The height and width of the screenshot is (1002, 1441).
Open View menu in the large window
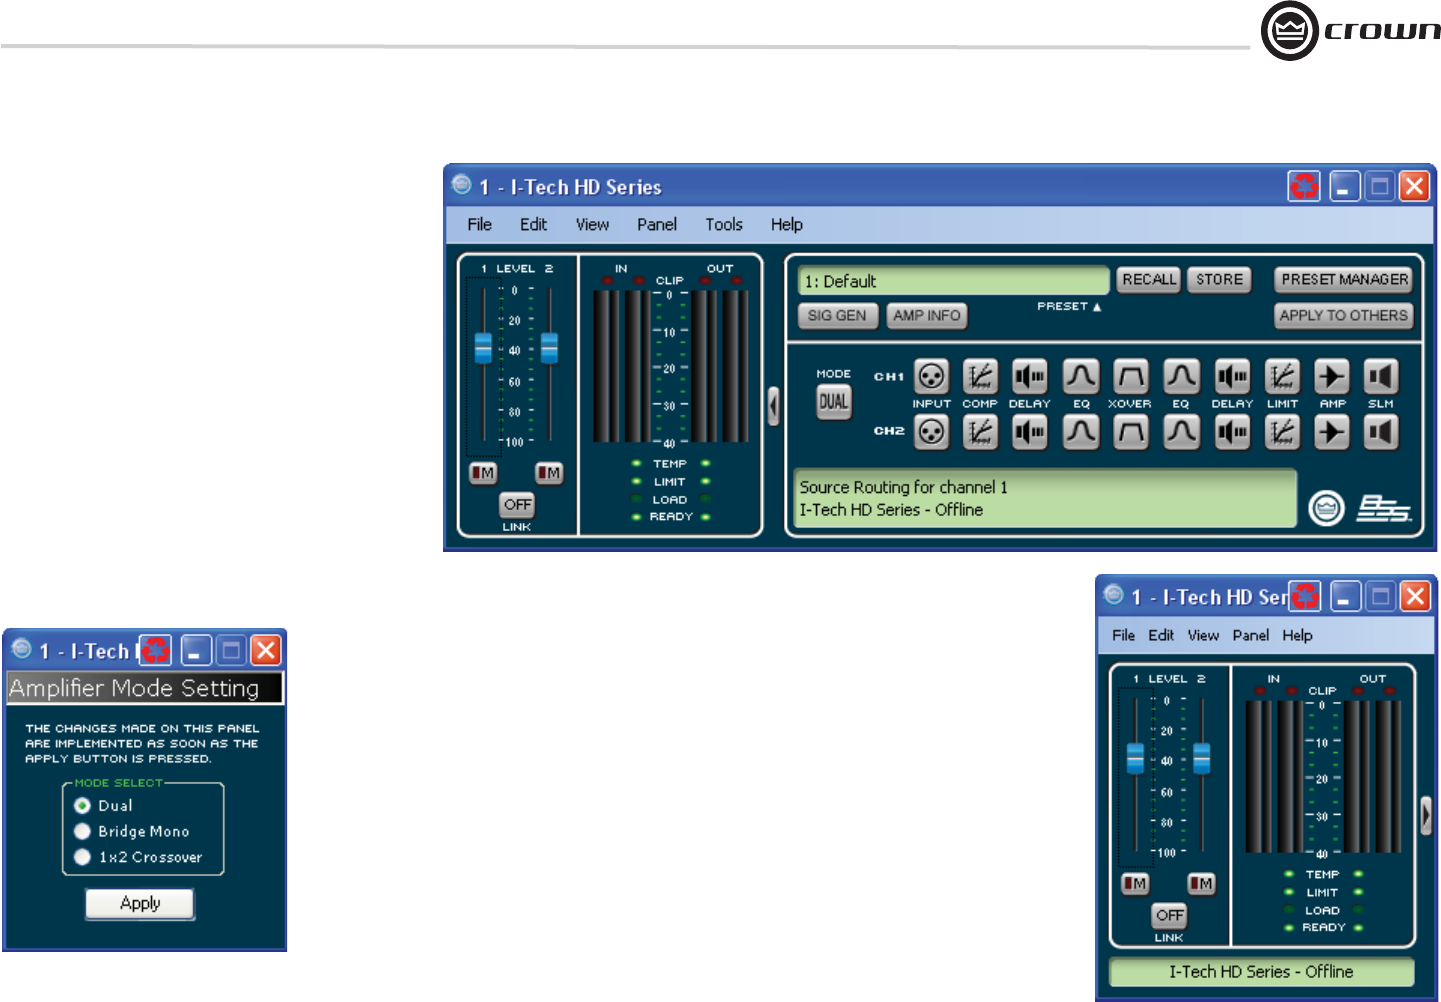[592, 224]
